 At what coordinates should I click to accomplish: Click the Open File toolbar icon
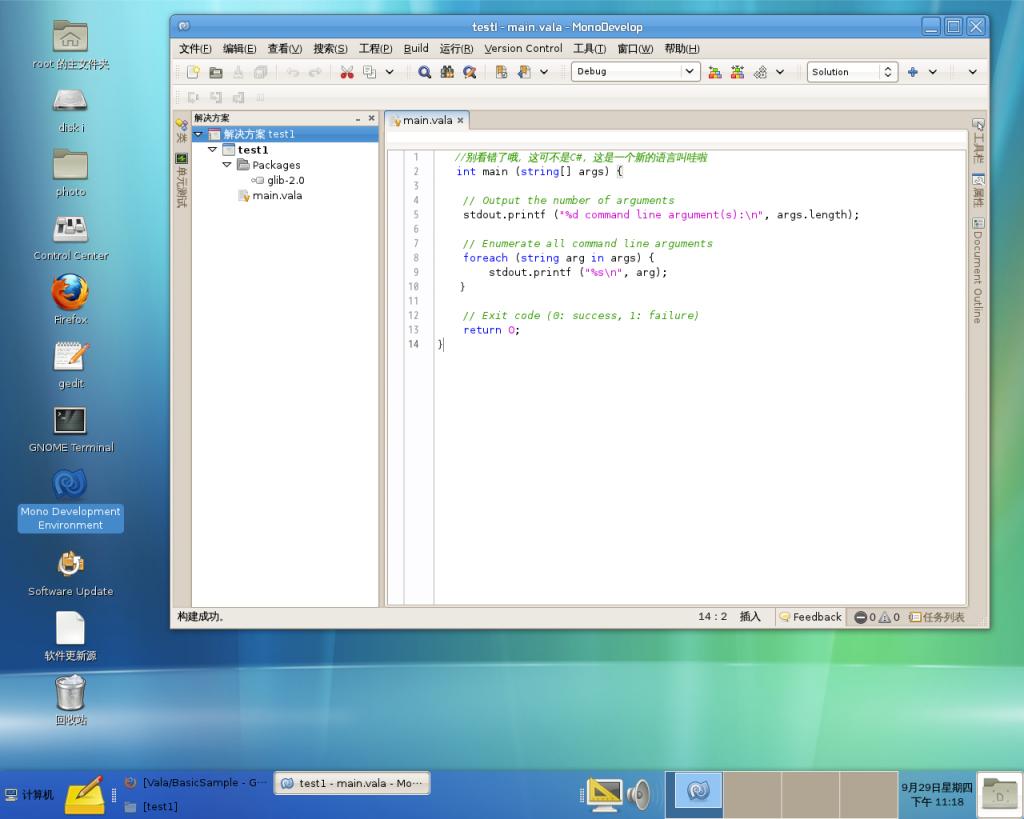coord(216,72)
